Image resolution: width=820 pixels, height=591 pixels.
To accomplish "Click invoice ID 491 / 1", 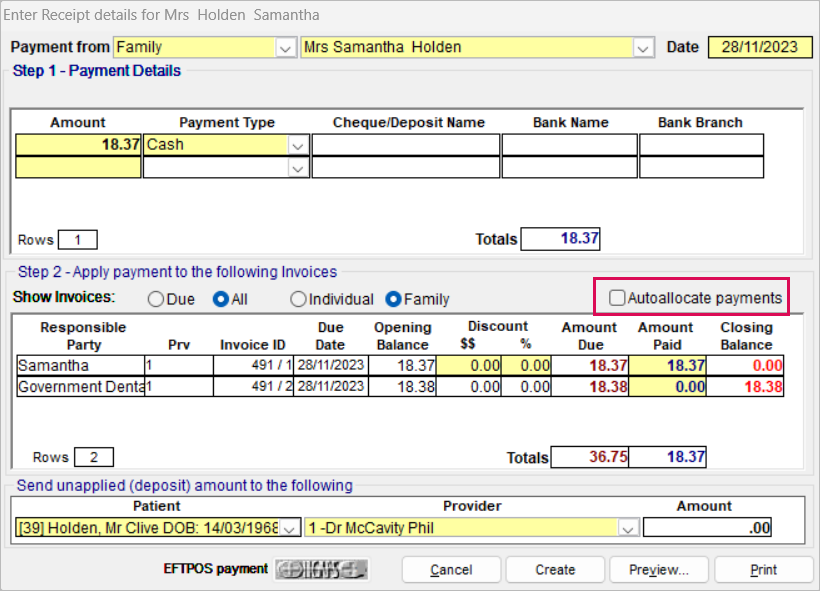I will (x=254, y=365).
